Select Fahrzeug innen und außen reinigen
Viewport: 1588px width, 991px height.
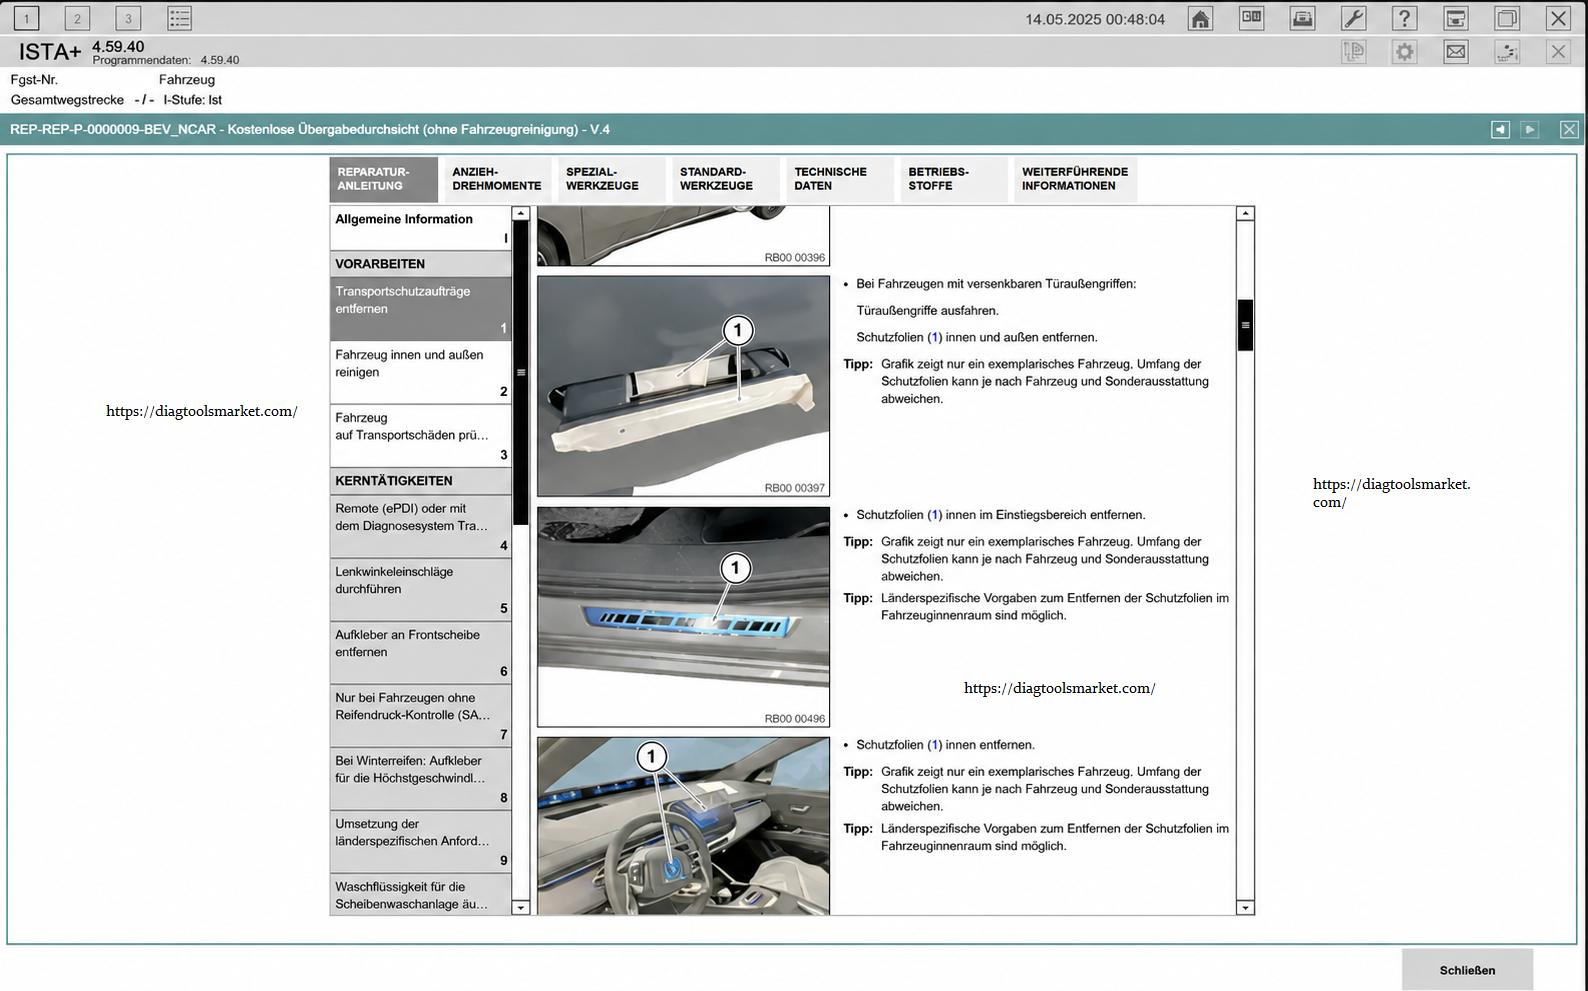421,372
